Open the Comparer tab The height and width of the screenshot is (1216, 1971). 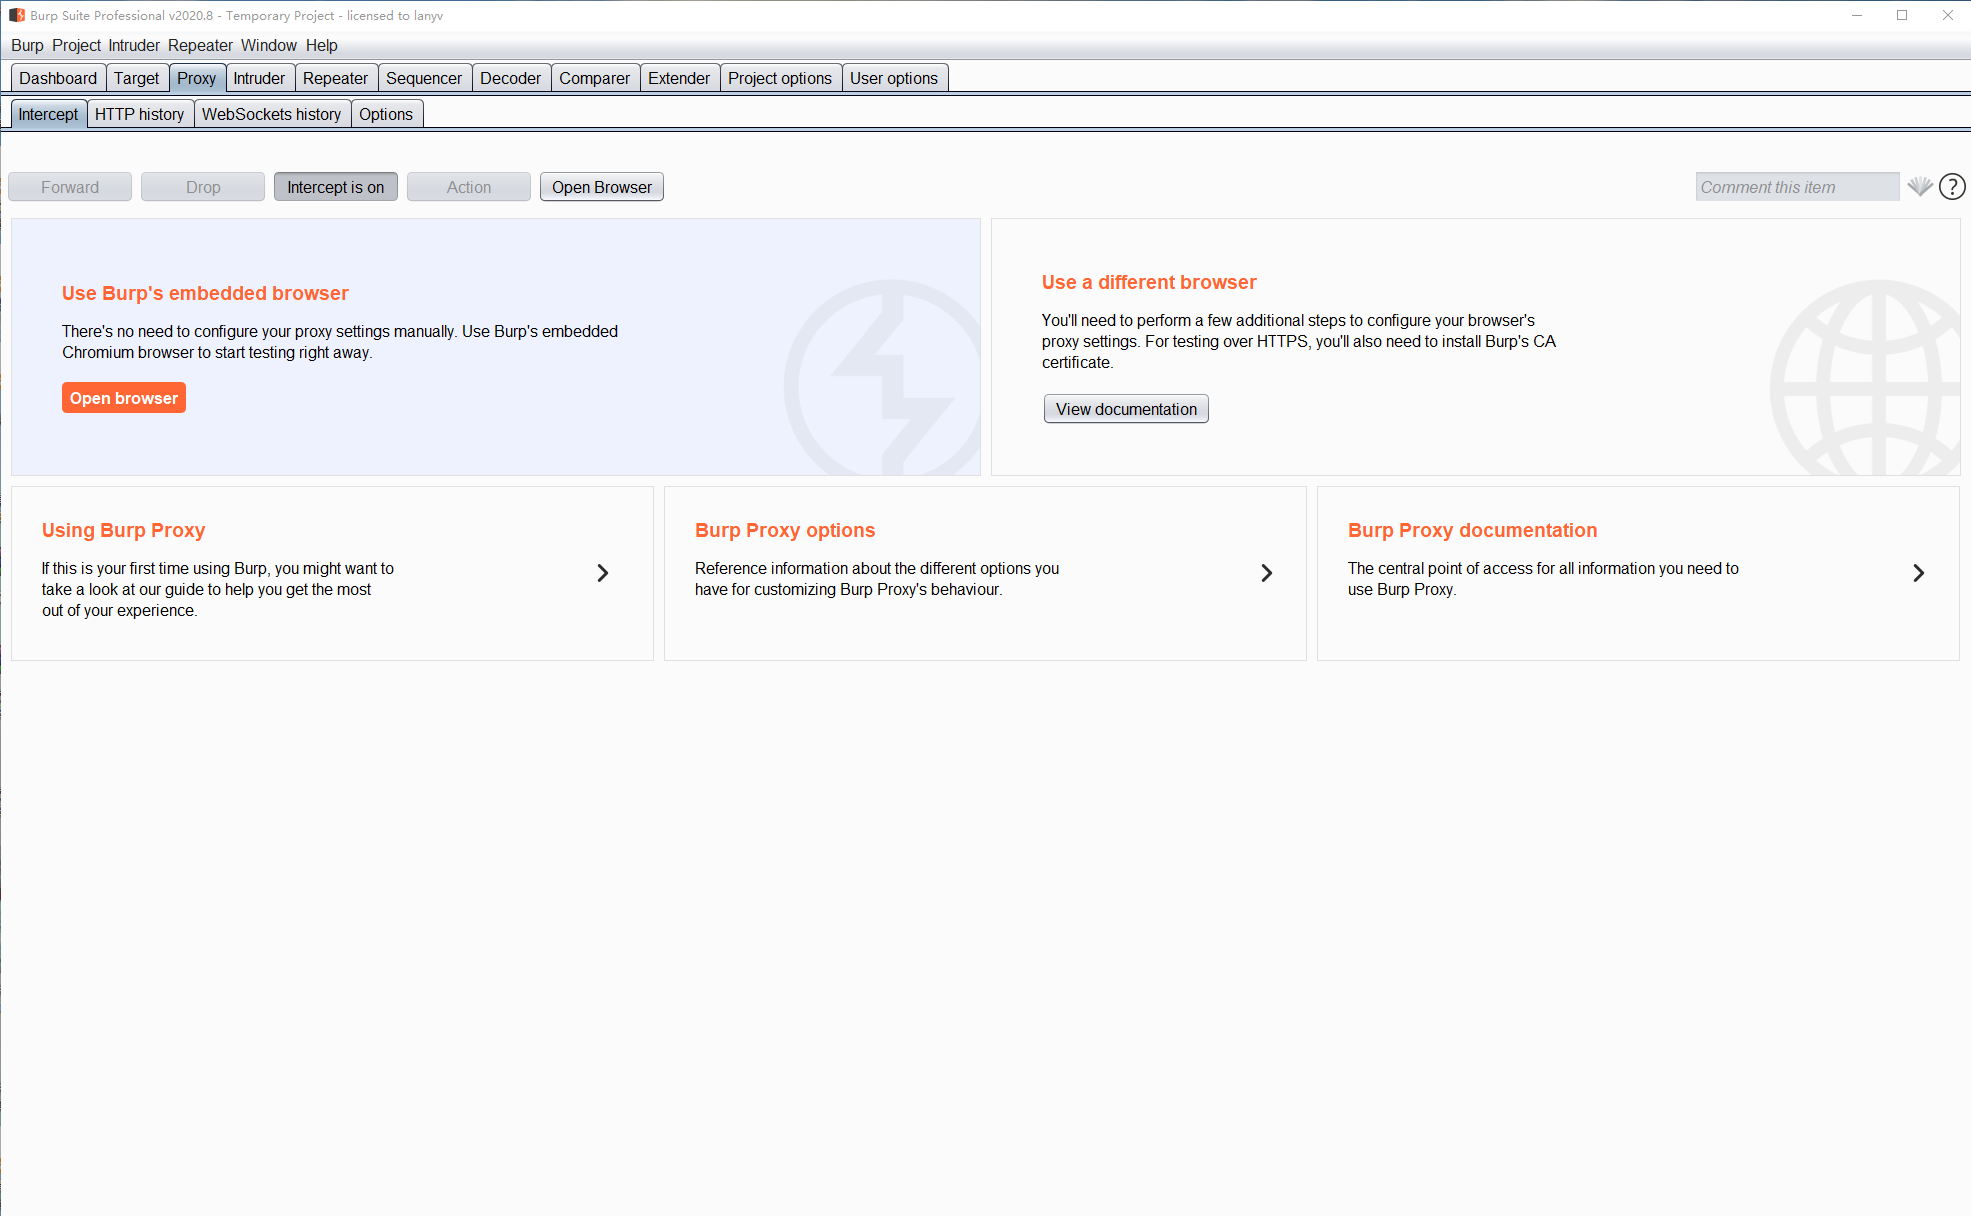click(x=594, y=78)
